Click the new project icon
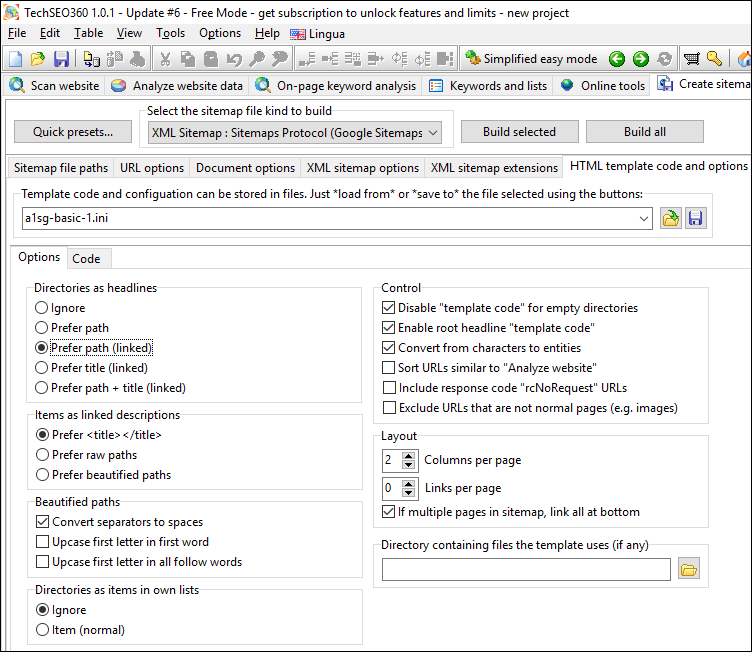 coord(14,59)
